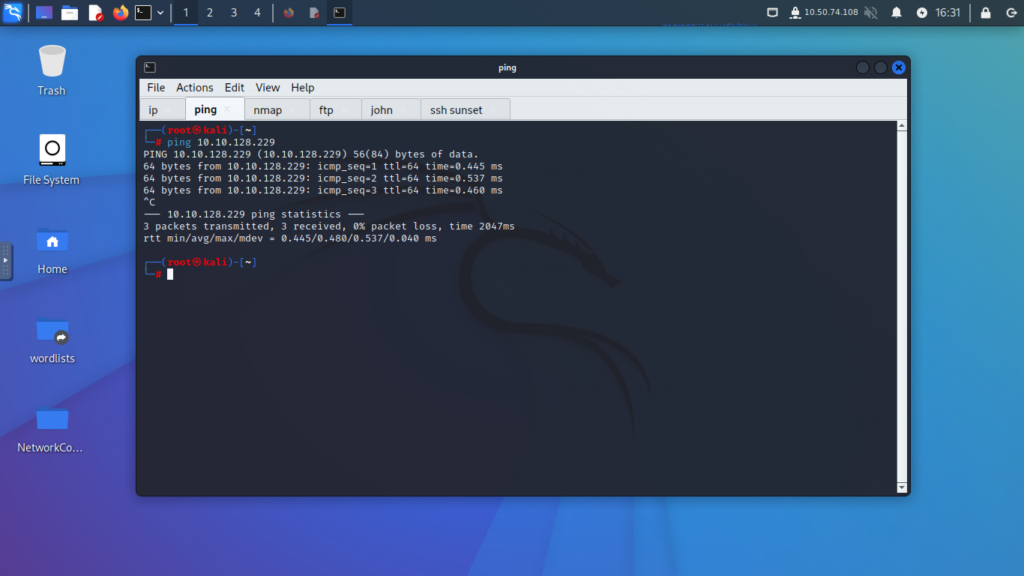Click the power manager icon
1024x576 pixels.
click(x=921, y=13)
